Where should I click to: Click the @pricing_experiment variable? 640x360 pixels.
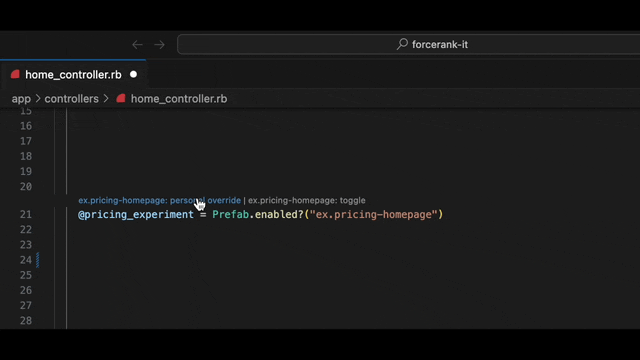[136, 215]
